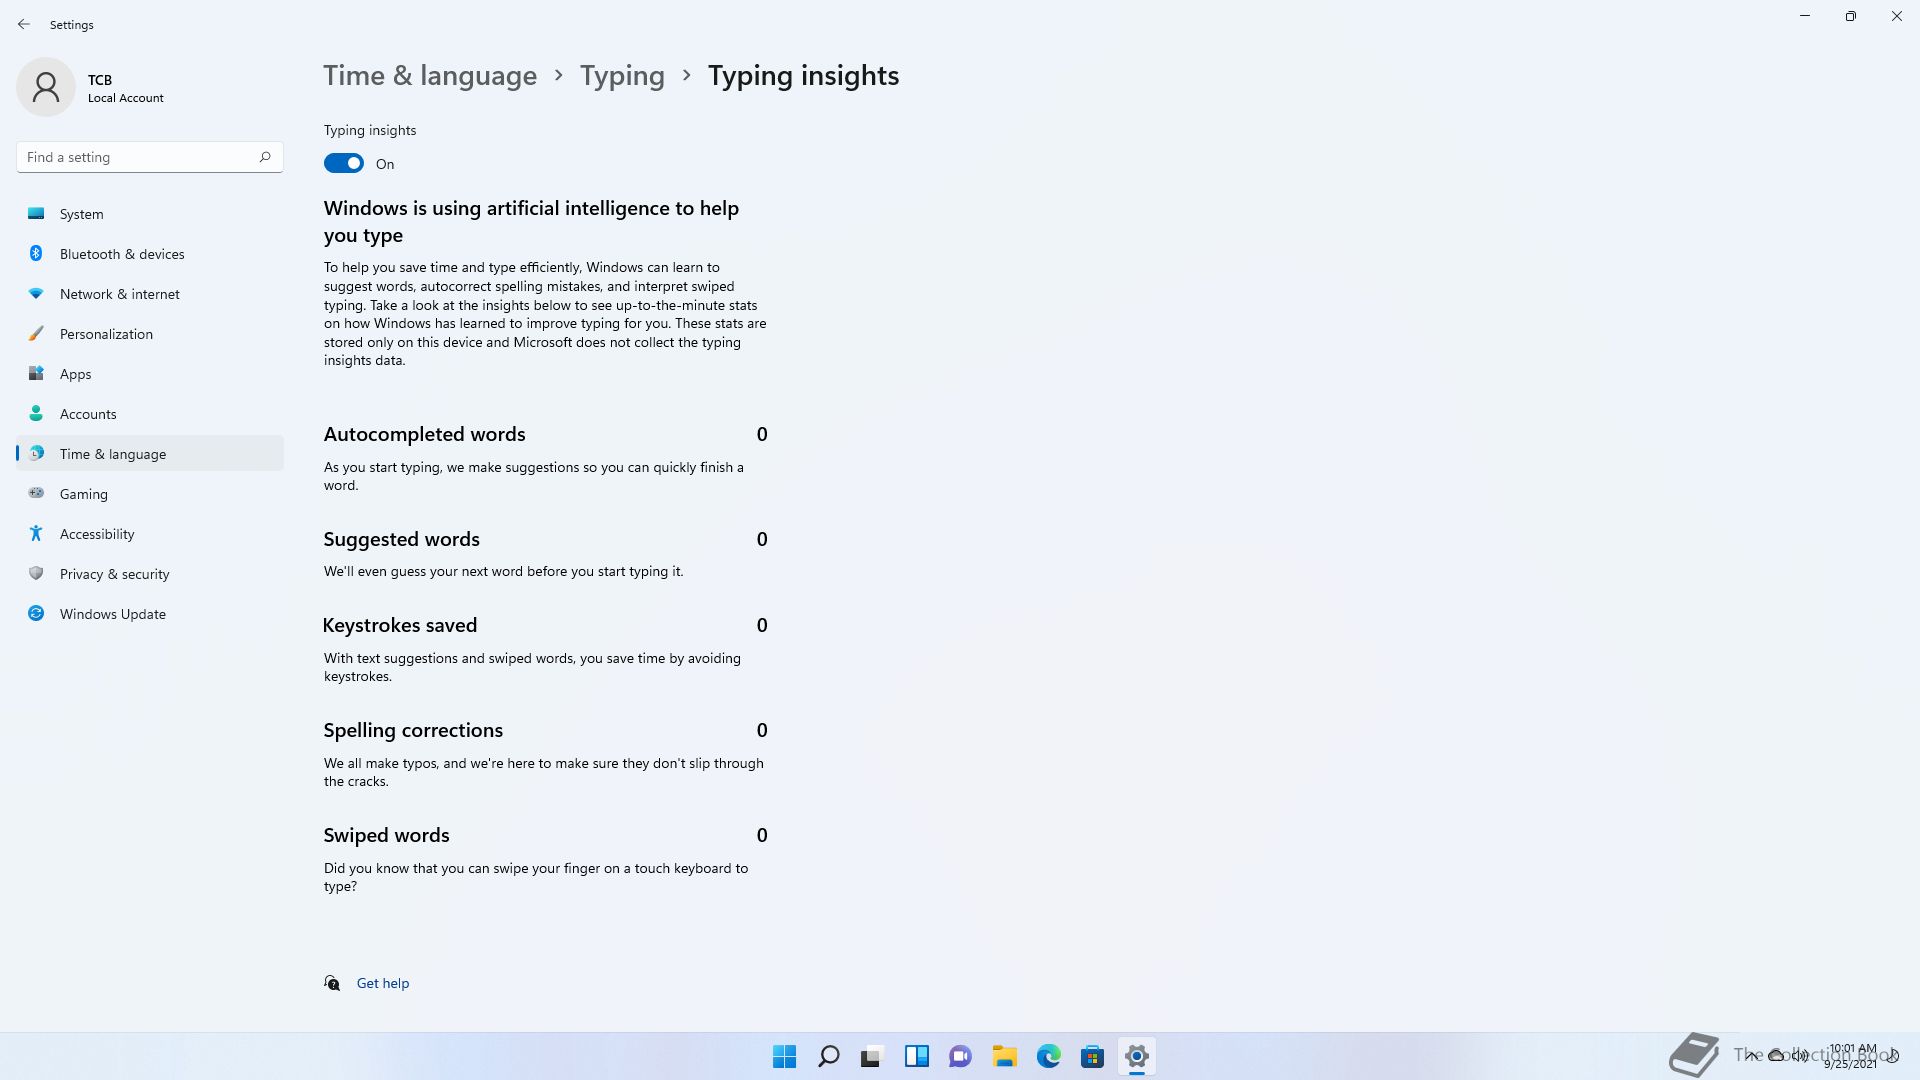Open the Widgets panel from the taskbar

pyautogui.click(x=917, y=1056)
